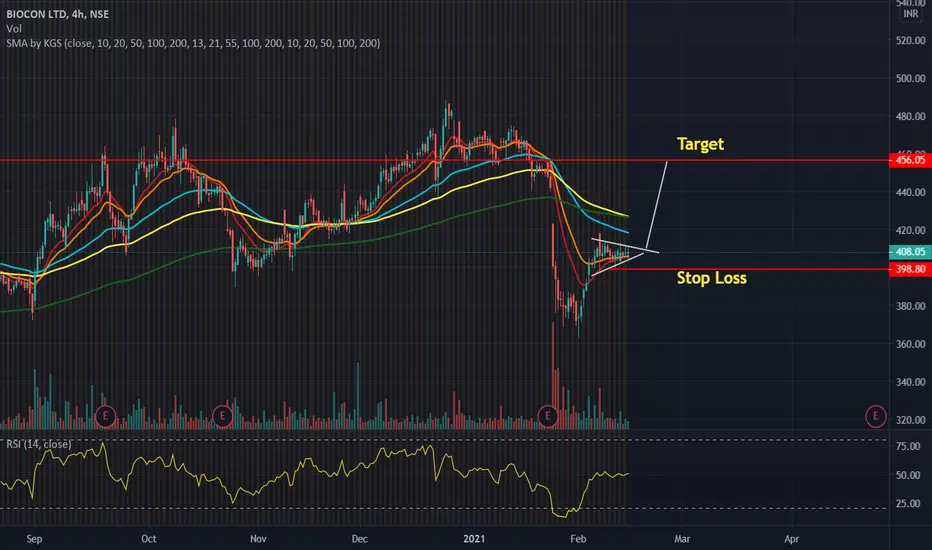Viewport: 932px width, 550px height.
Task: Open the late January earnings marker E
Action: (547, 416)
